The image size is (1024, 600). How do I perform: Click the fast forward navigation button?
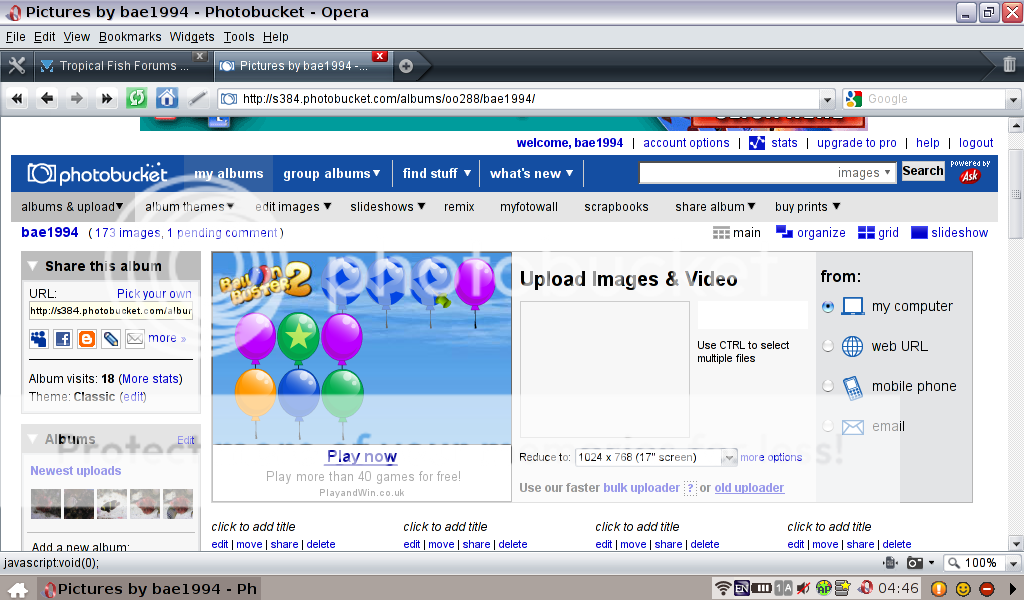coord(106,99)
